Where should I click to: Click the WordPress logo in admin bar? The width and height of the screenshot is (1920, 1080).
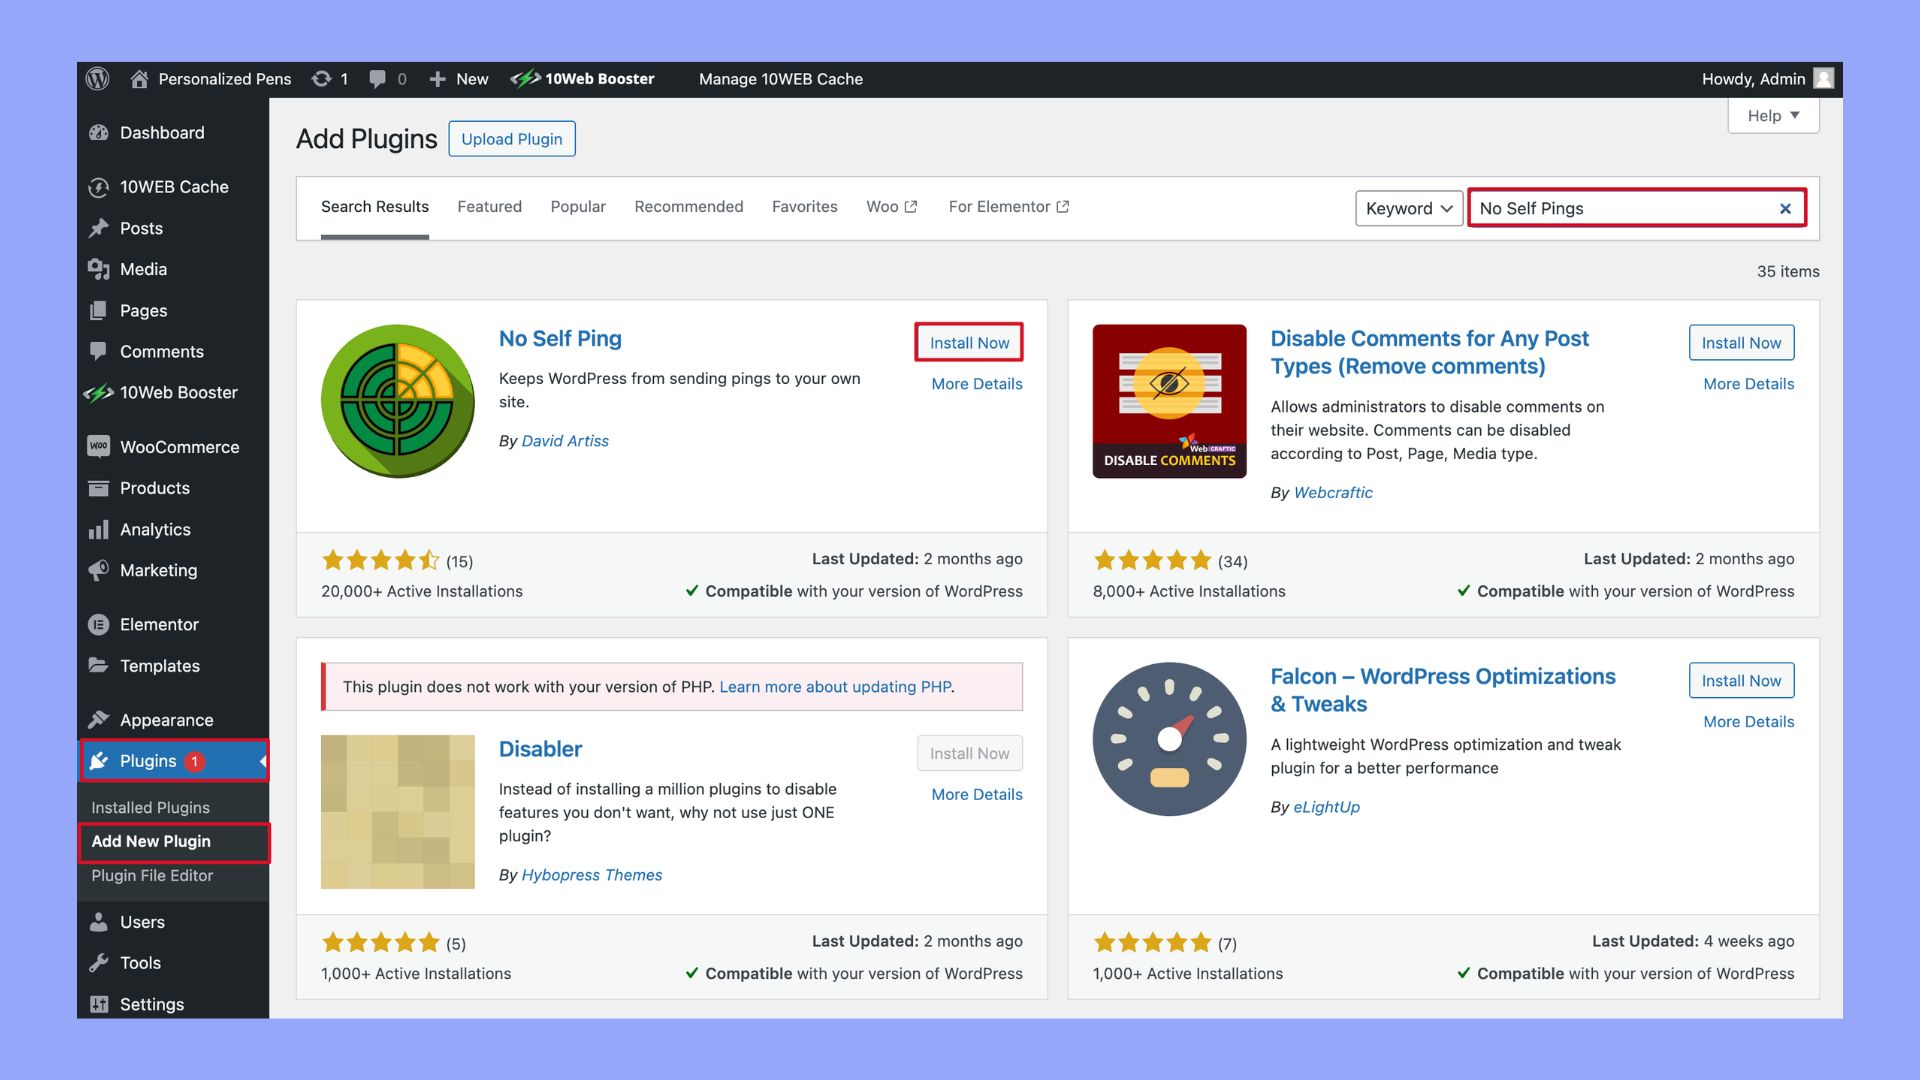[x=97, y=79]
